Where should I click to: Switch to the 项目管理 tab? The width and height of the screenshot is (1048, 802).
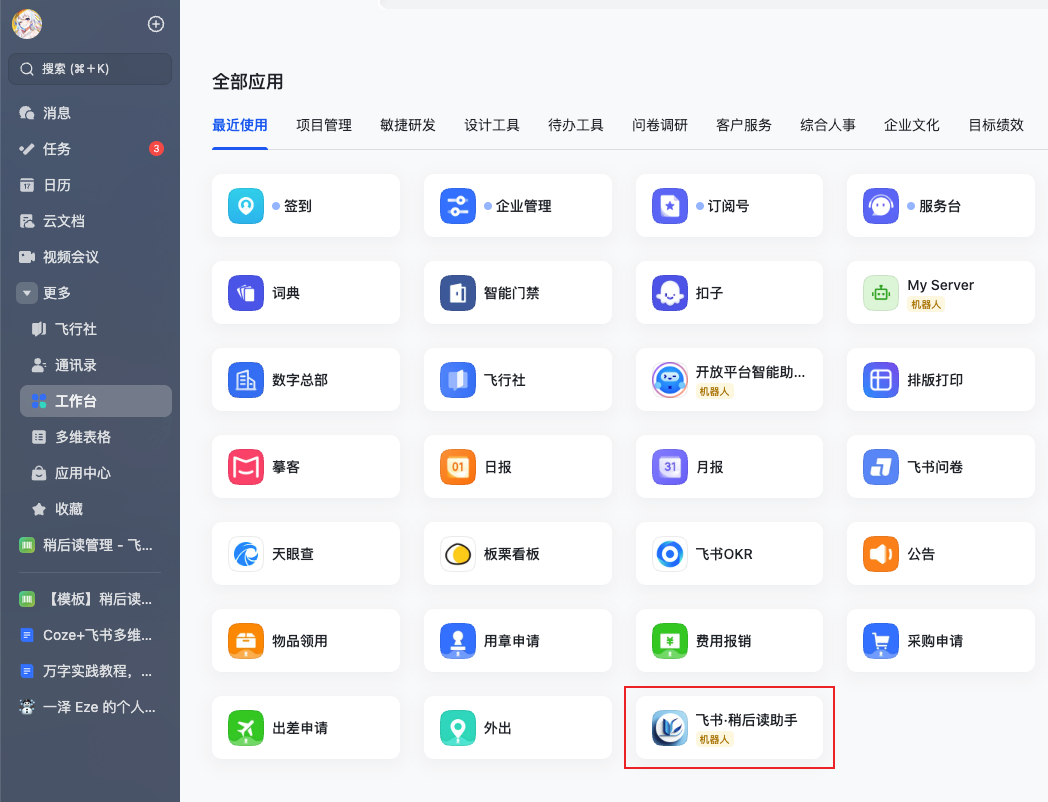coord(324,125)
